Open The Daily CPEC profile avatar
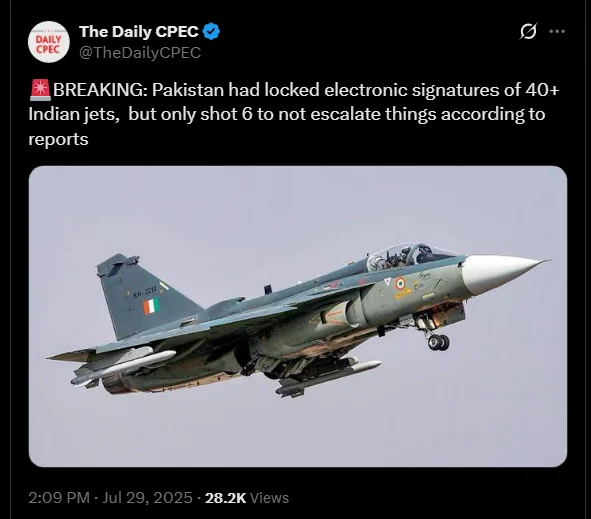 tap(49, 42)
